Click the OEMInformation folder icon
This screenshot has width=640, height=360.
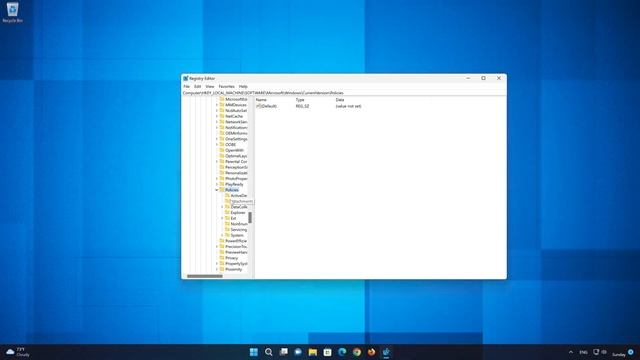pyautogui.click(x=222, y=133)
